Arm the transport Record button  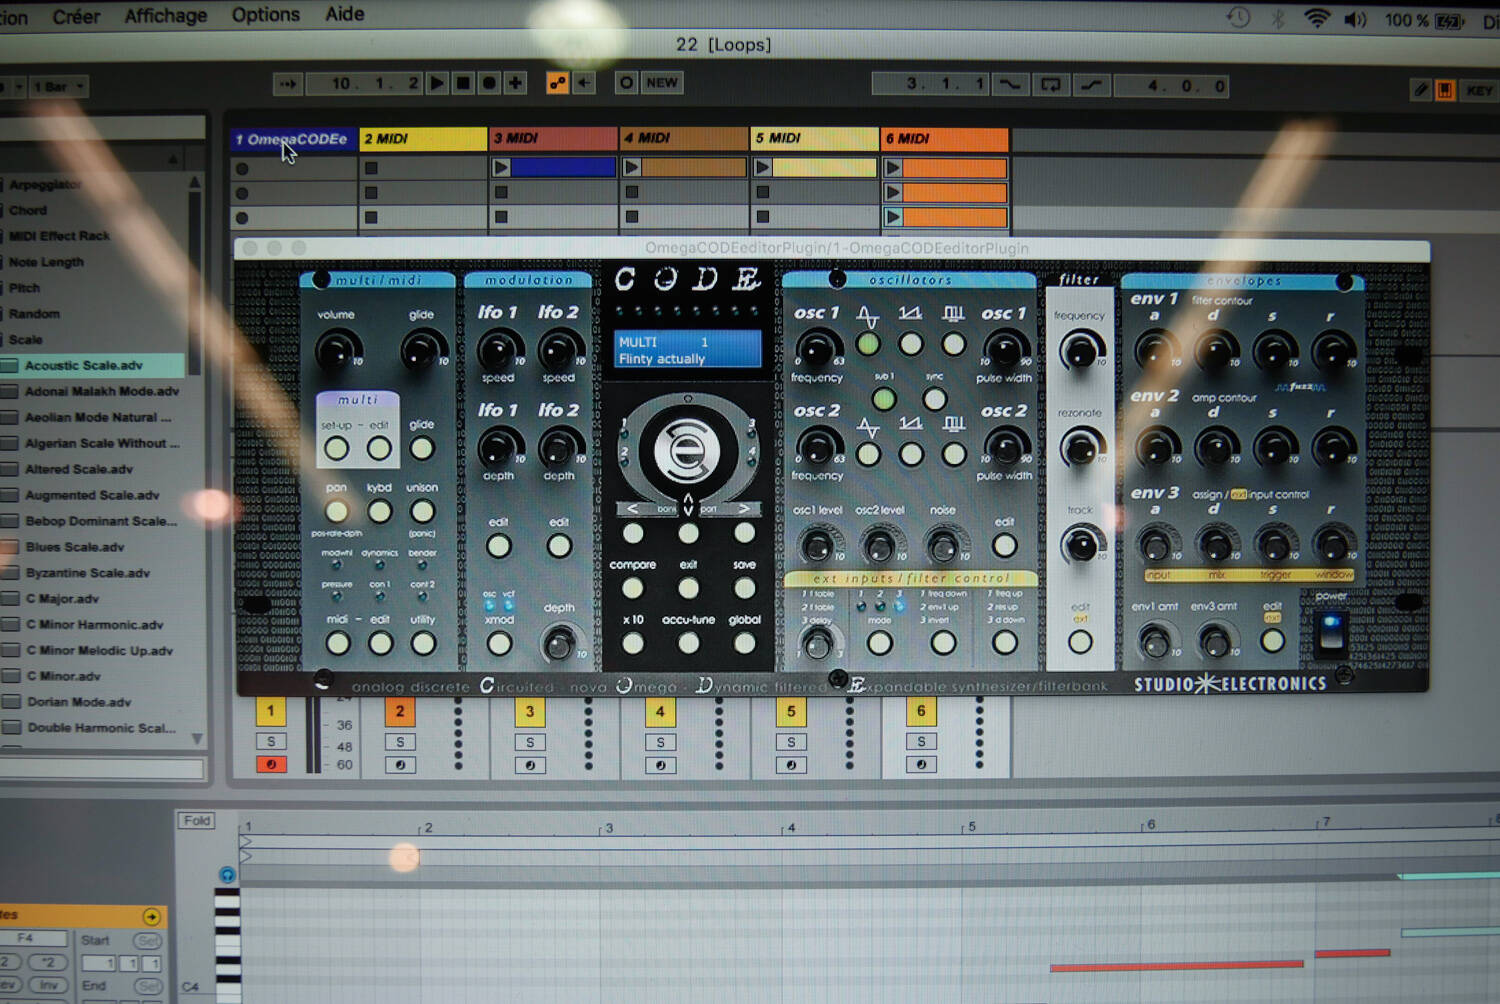click(x=489, y=83)
